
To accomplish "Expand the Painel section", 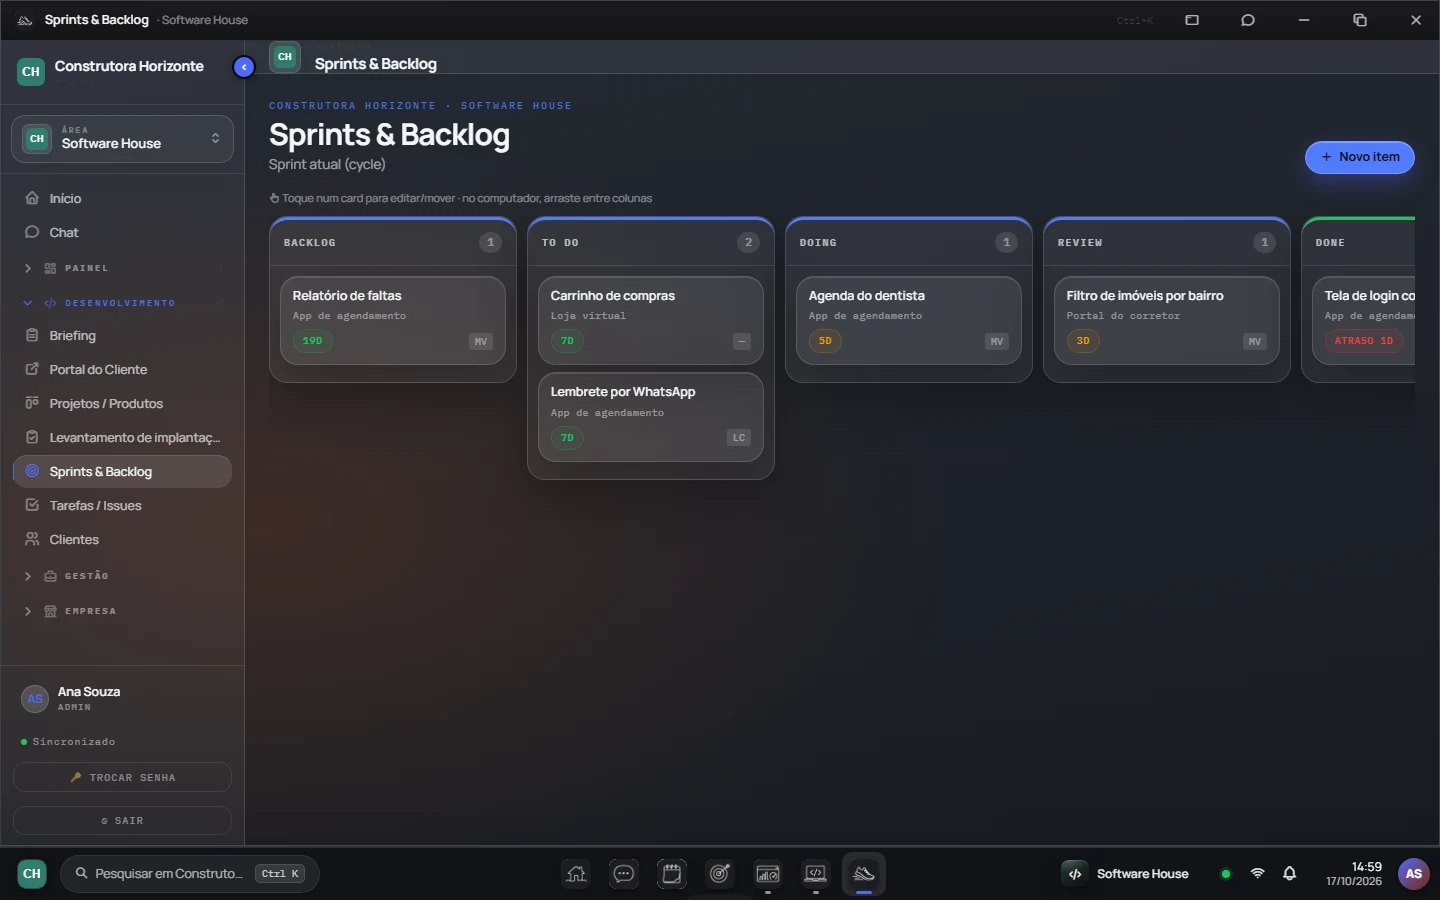I will [x=122, y=268].
